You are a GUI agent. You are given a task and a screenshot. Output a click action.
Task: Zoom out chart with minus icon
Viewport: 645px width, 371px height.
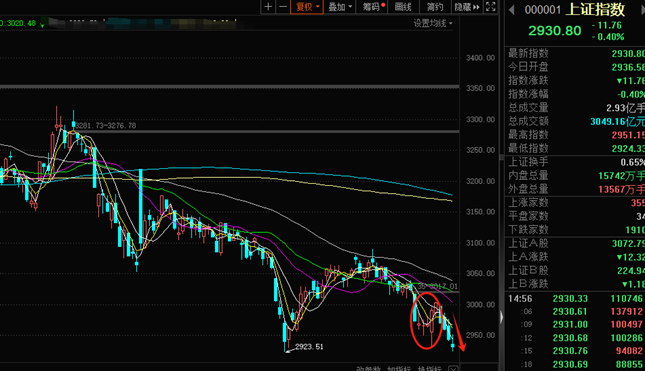pos(283,7)
